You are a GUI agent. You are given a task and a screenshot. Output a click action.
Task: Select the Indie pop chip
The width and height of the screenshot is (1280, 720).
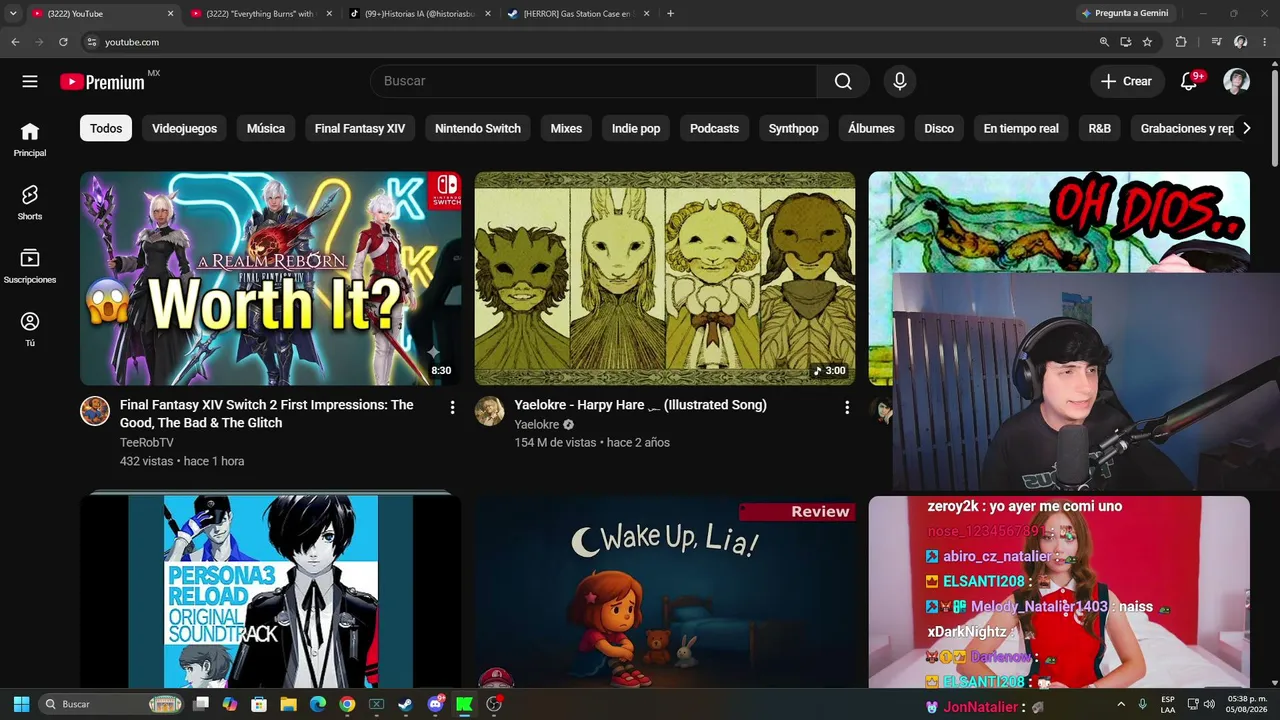pyautogui.click(x=636, y=128)
